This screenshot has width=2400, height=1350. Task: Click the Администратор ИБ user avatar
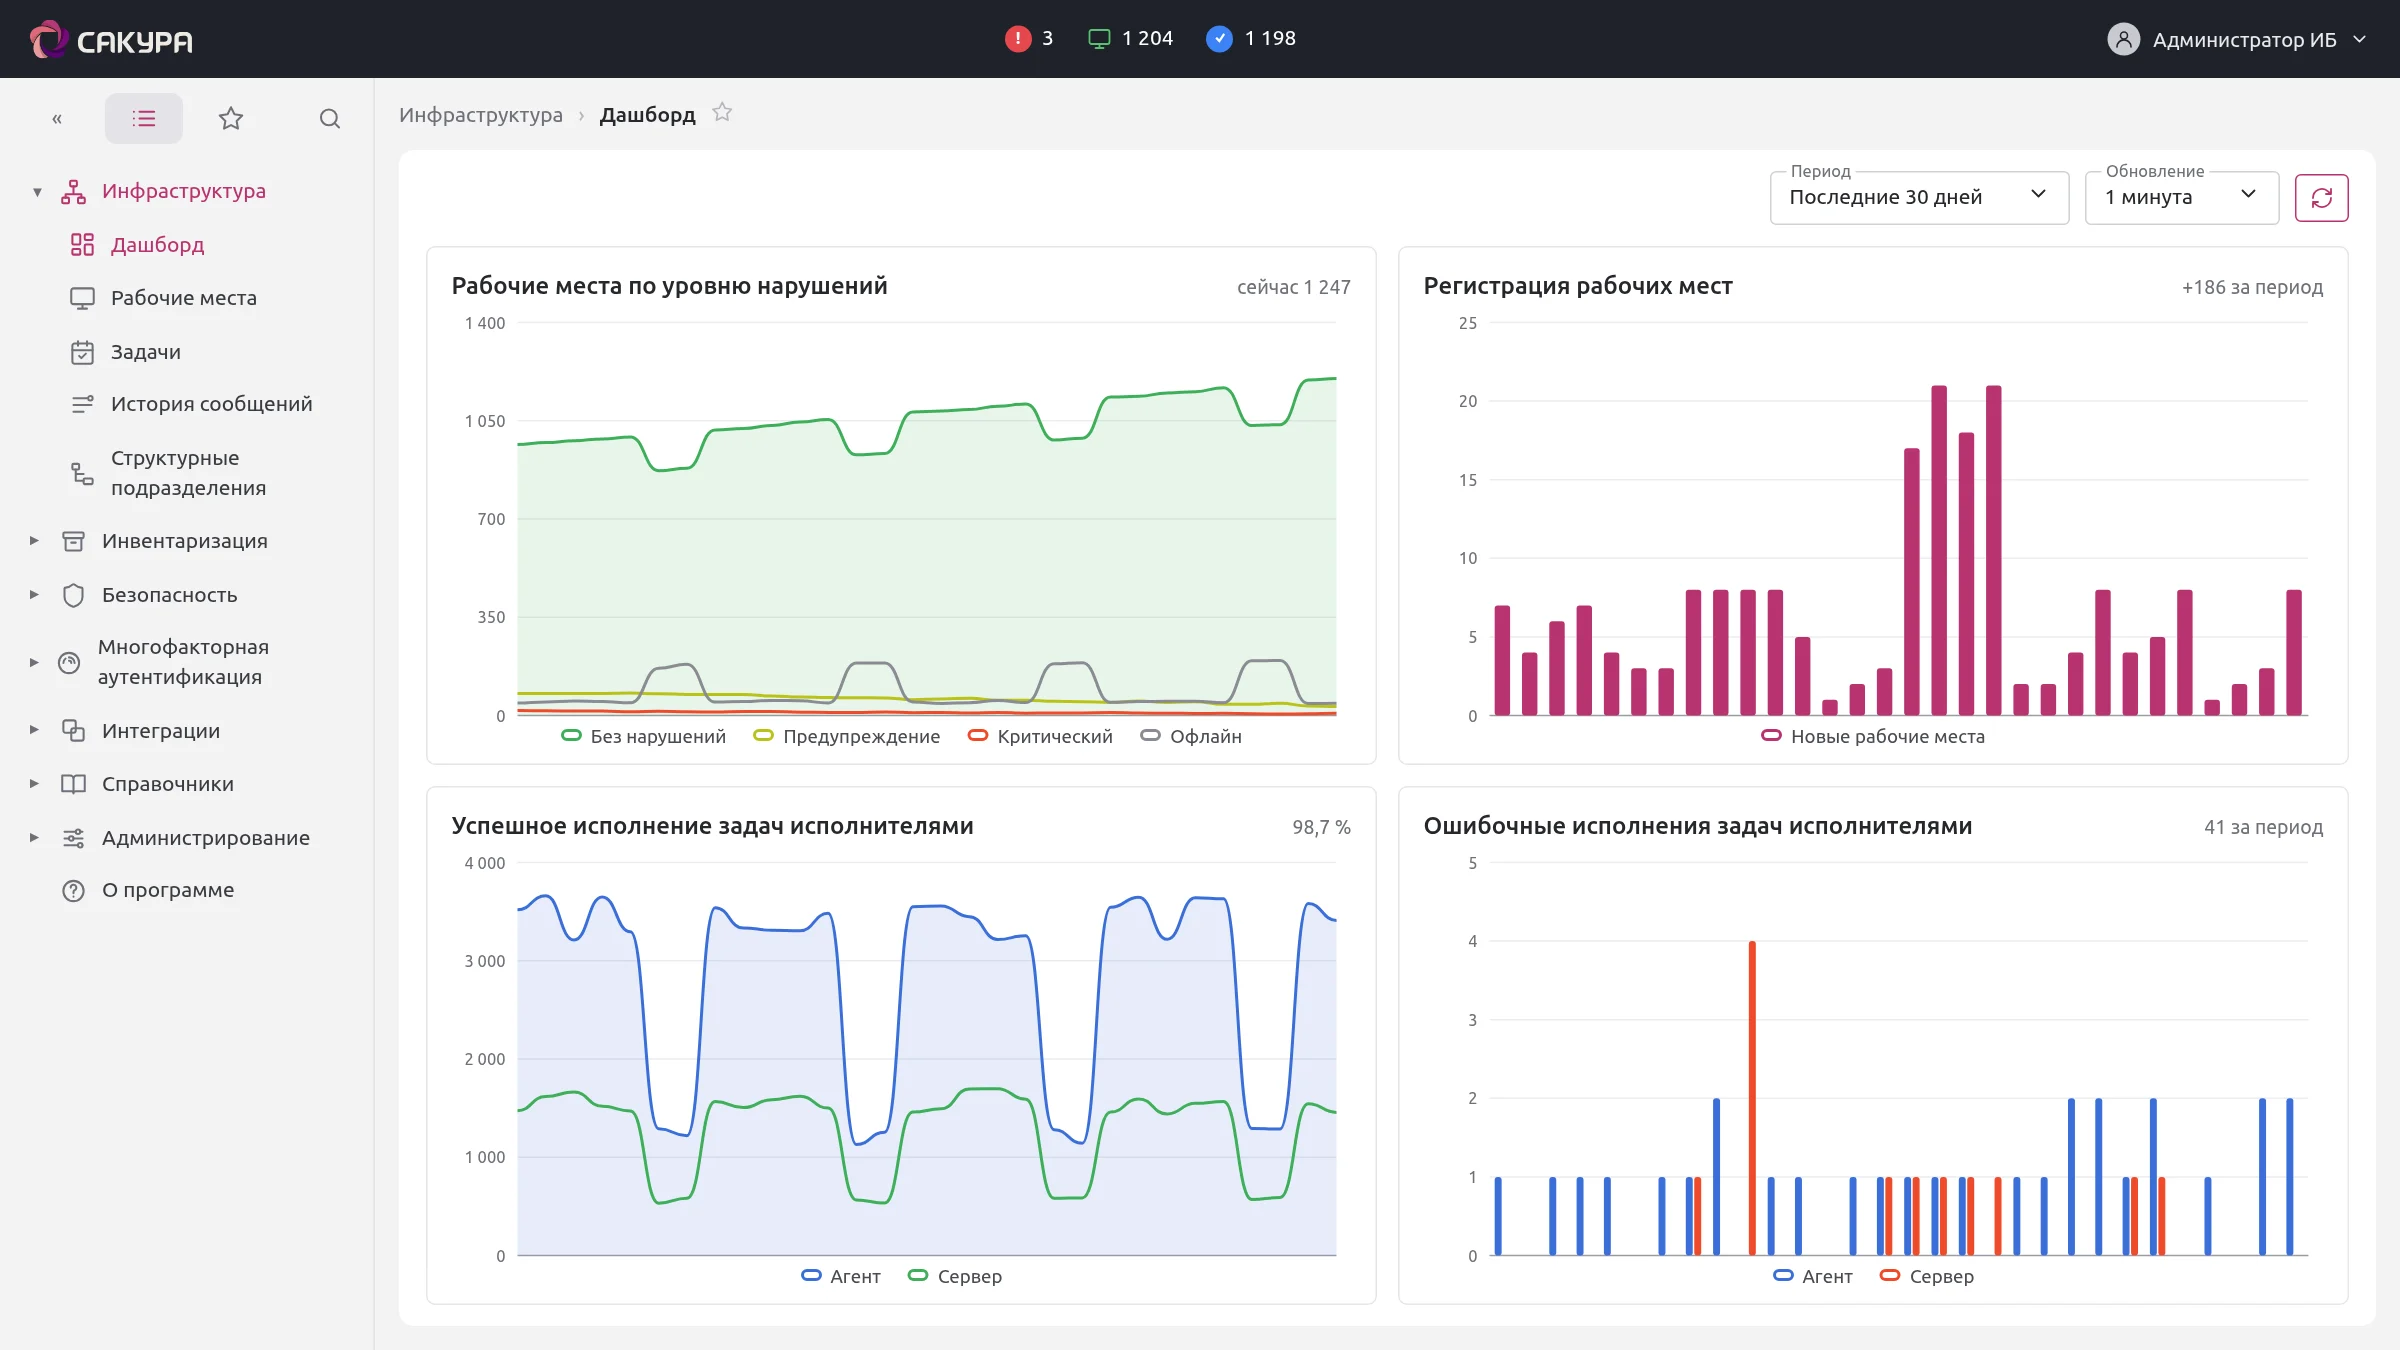tap(2123, 40)
